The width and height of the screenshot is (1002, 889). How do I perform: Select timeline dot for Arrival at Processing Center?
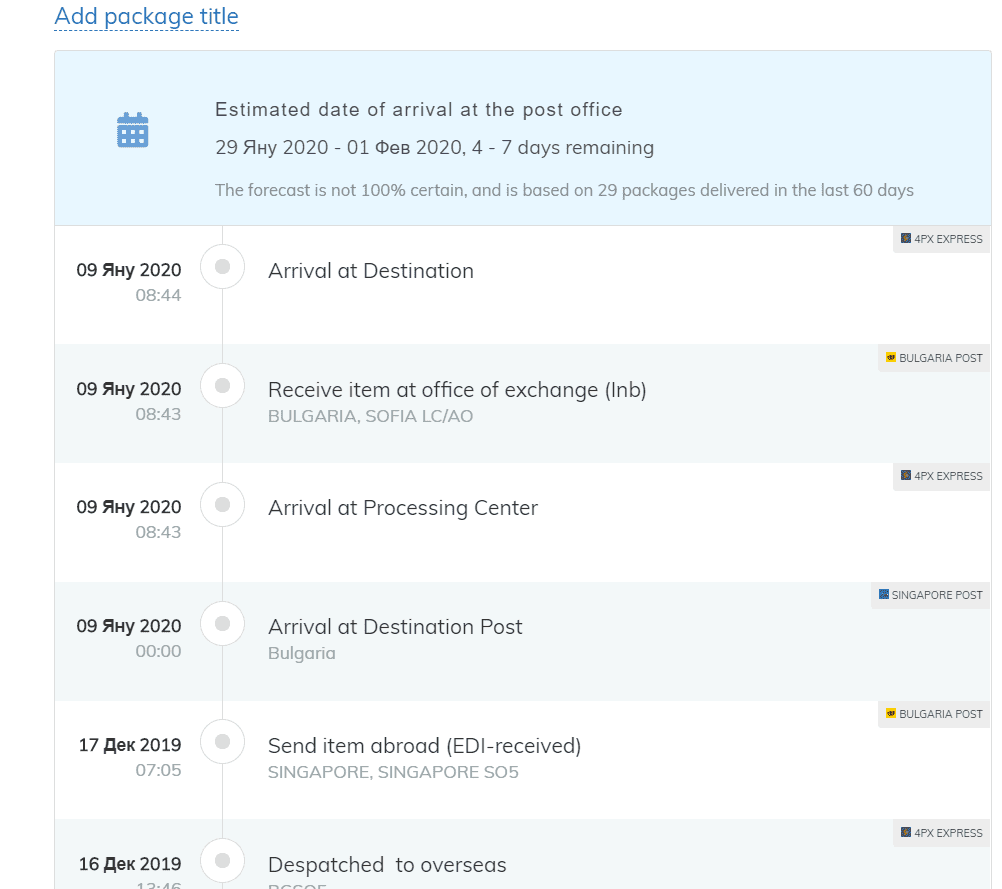point(223,504)
